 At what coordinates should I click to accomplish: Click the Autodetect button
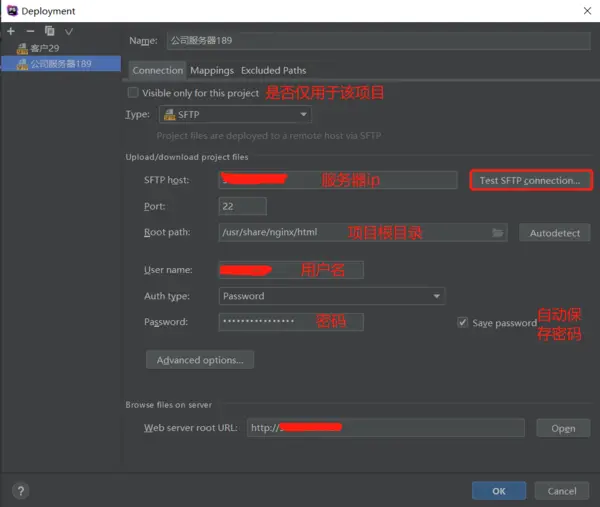pyautogui.click(x=554, y=233)
